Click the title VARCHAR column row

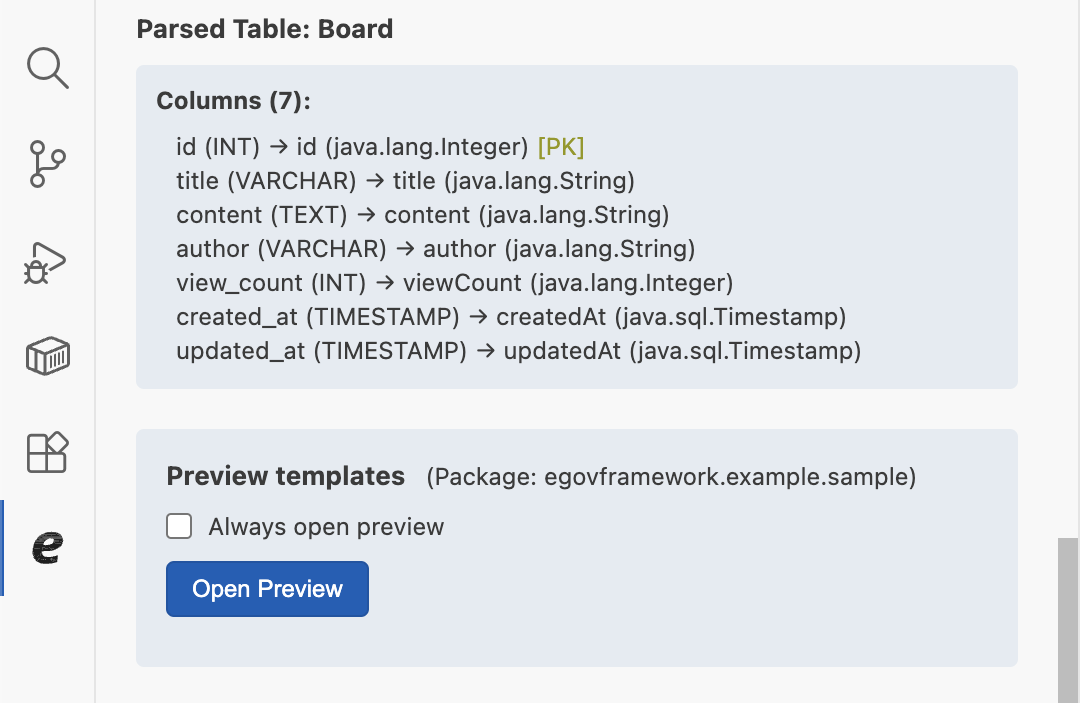[405, 181]
